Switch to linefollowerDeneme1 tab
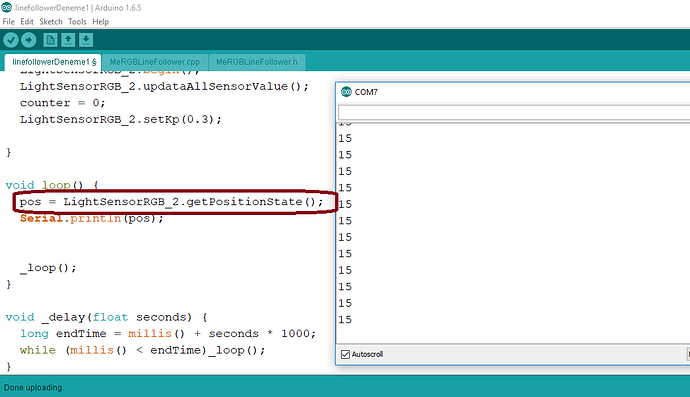This screenshot has height=397, width=690. pos(53,62)
